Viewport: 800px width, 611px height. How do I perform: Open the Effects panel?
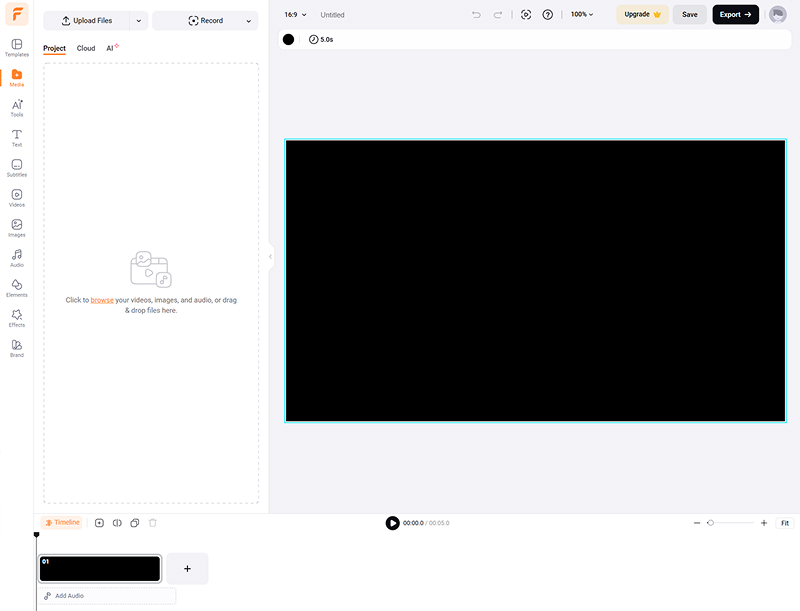(x=17, y=318)
